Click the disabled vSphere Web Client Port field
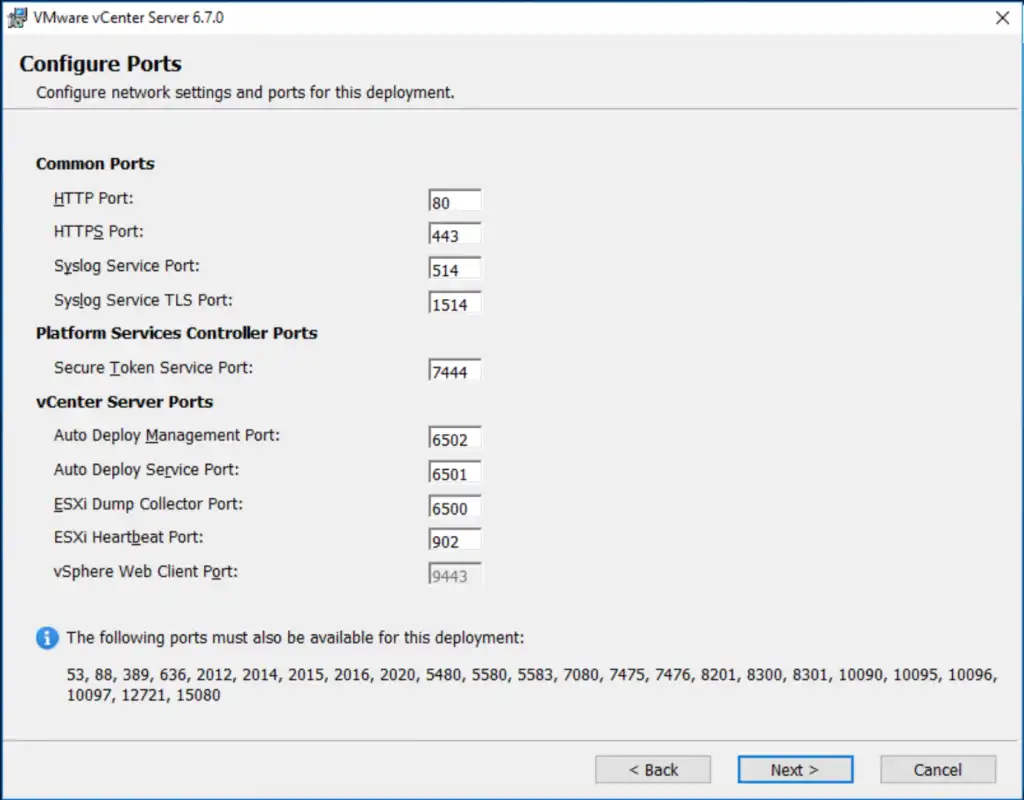Screen dimensions: 1024x800 coord(455,575)
